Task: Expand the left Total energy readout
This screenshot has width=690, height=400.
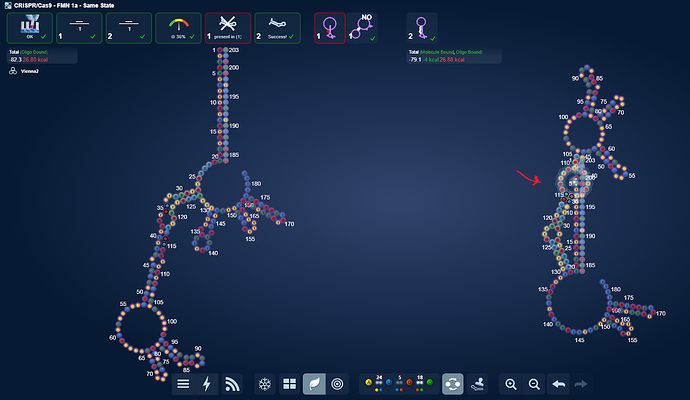Action: coord(40,56)
